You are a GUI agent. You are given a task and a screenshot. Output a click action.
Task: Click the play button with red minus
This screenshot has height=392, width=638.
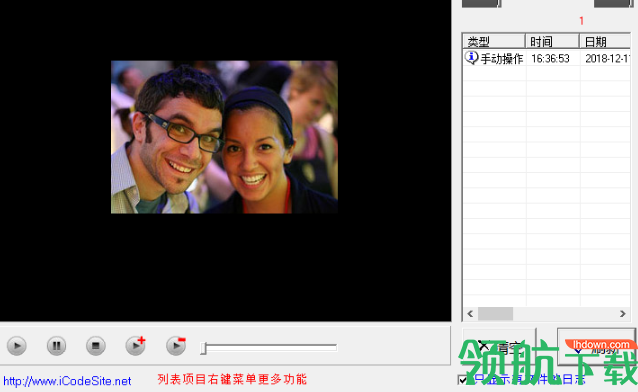click(176, 346)
